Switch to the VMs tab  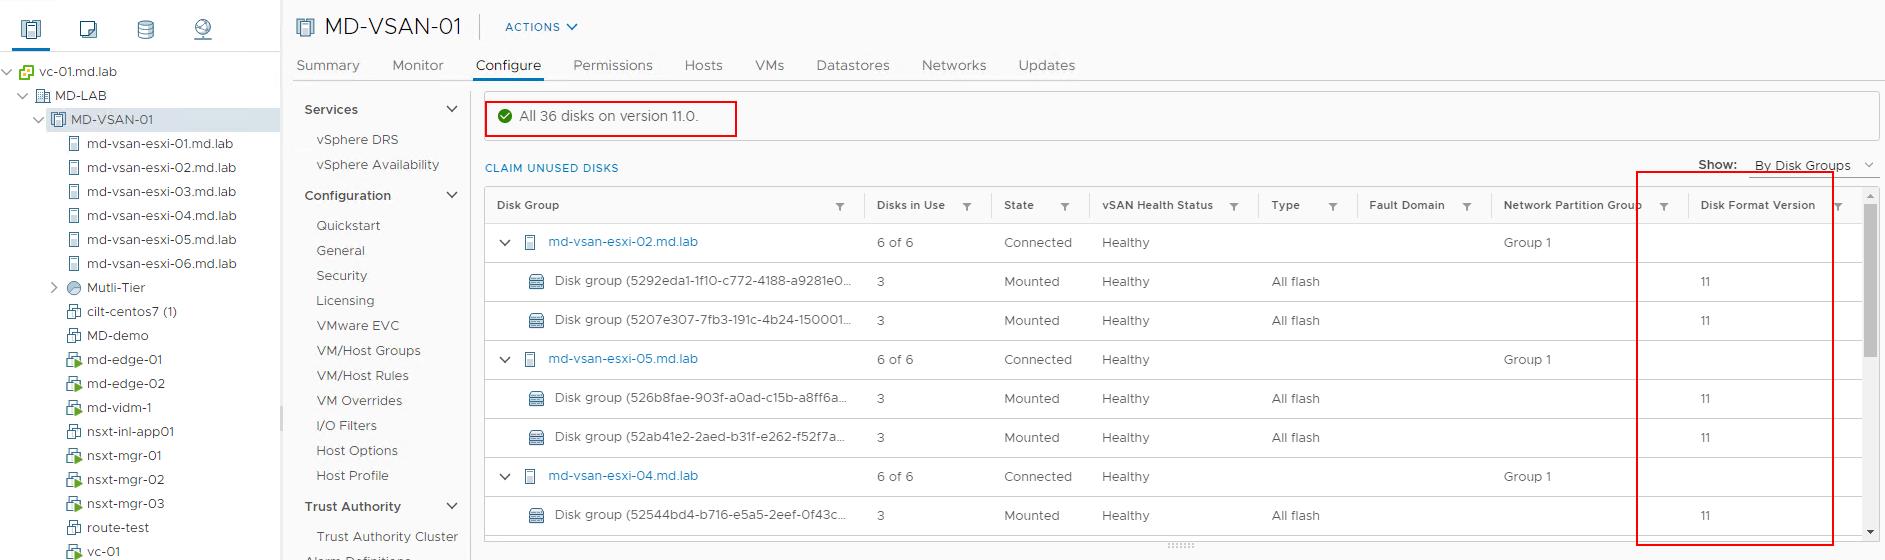click(770, 65)
